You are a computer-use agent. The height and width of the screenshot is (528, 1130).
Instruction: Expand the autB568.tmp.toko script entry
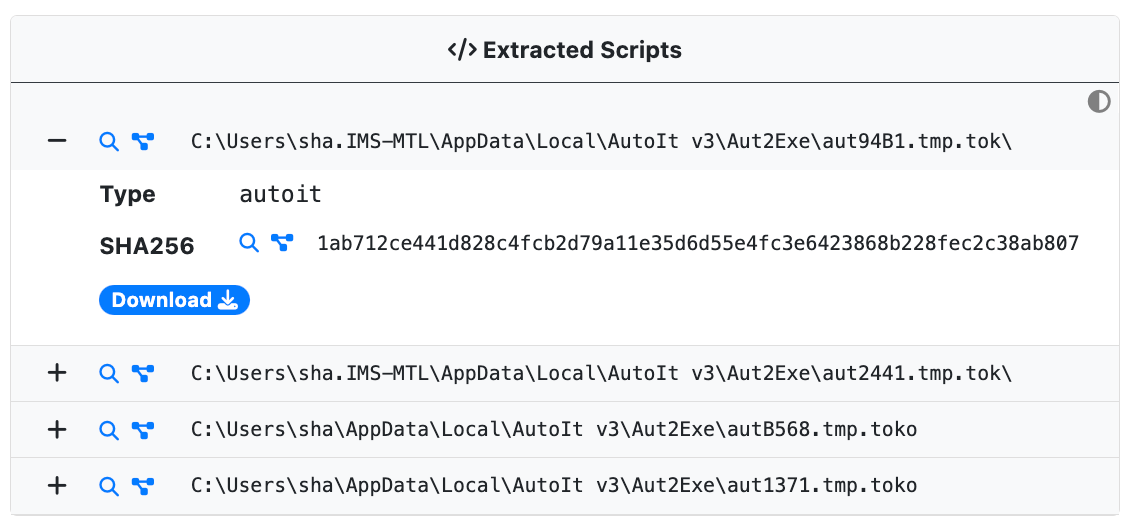point(58,430)
